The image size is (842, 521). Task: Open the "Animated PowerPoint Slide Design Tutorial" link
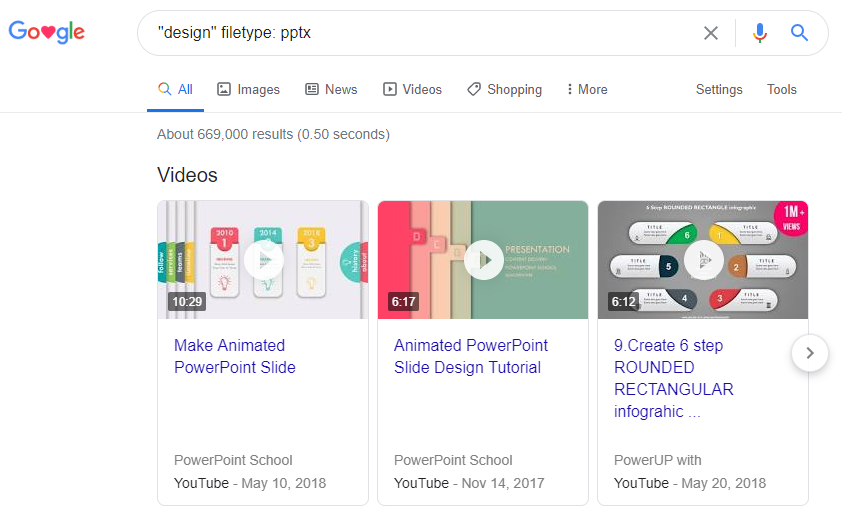click(471, 356)
